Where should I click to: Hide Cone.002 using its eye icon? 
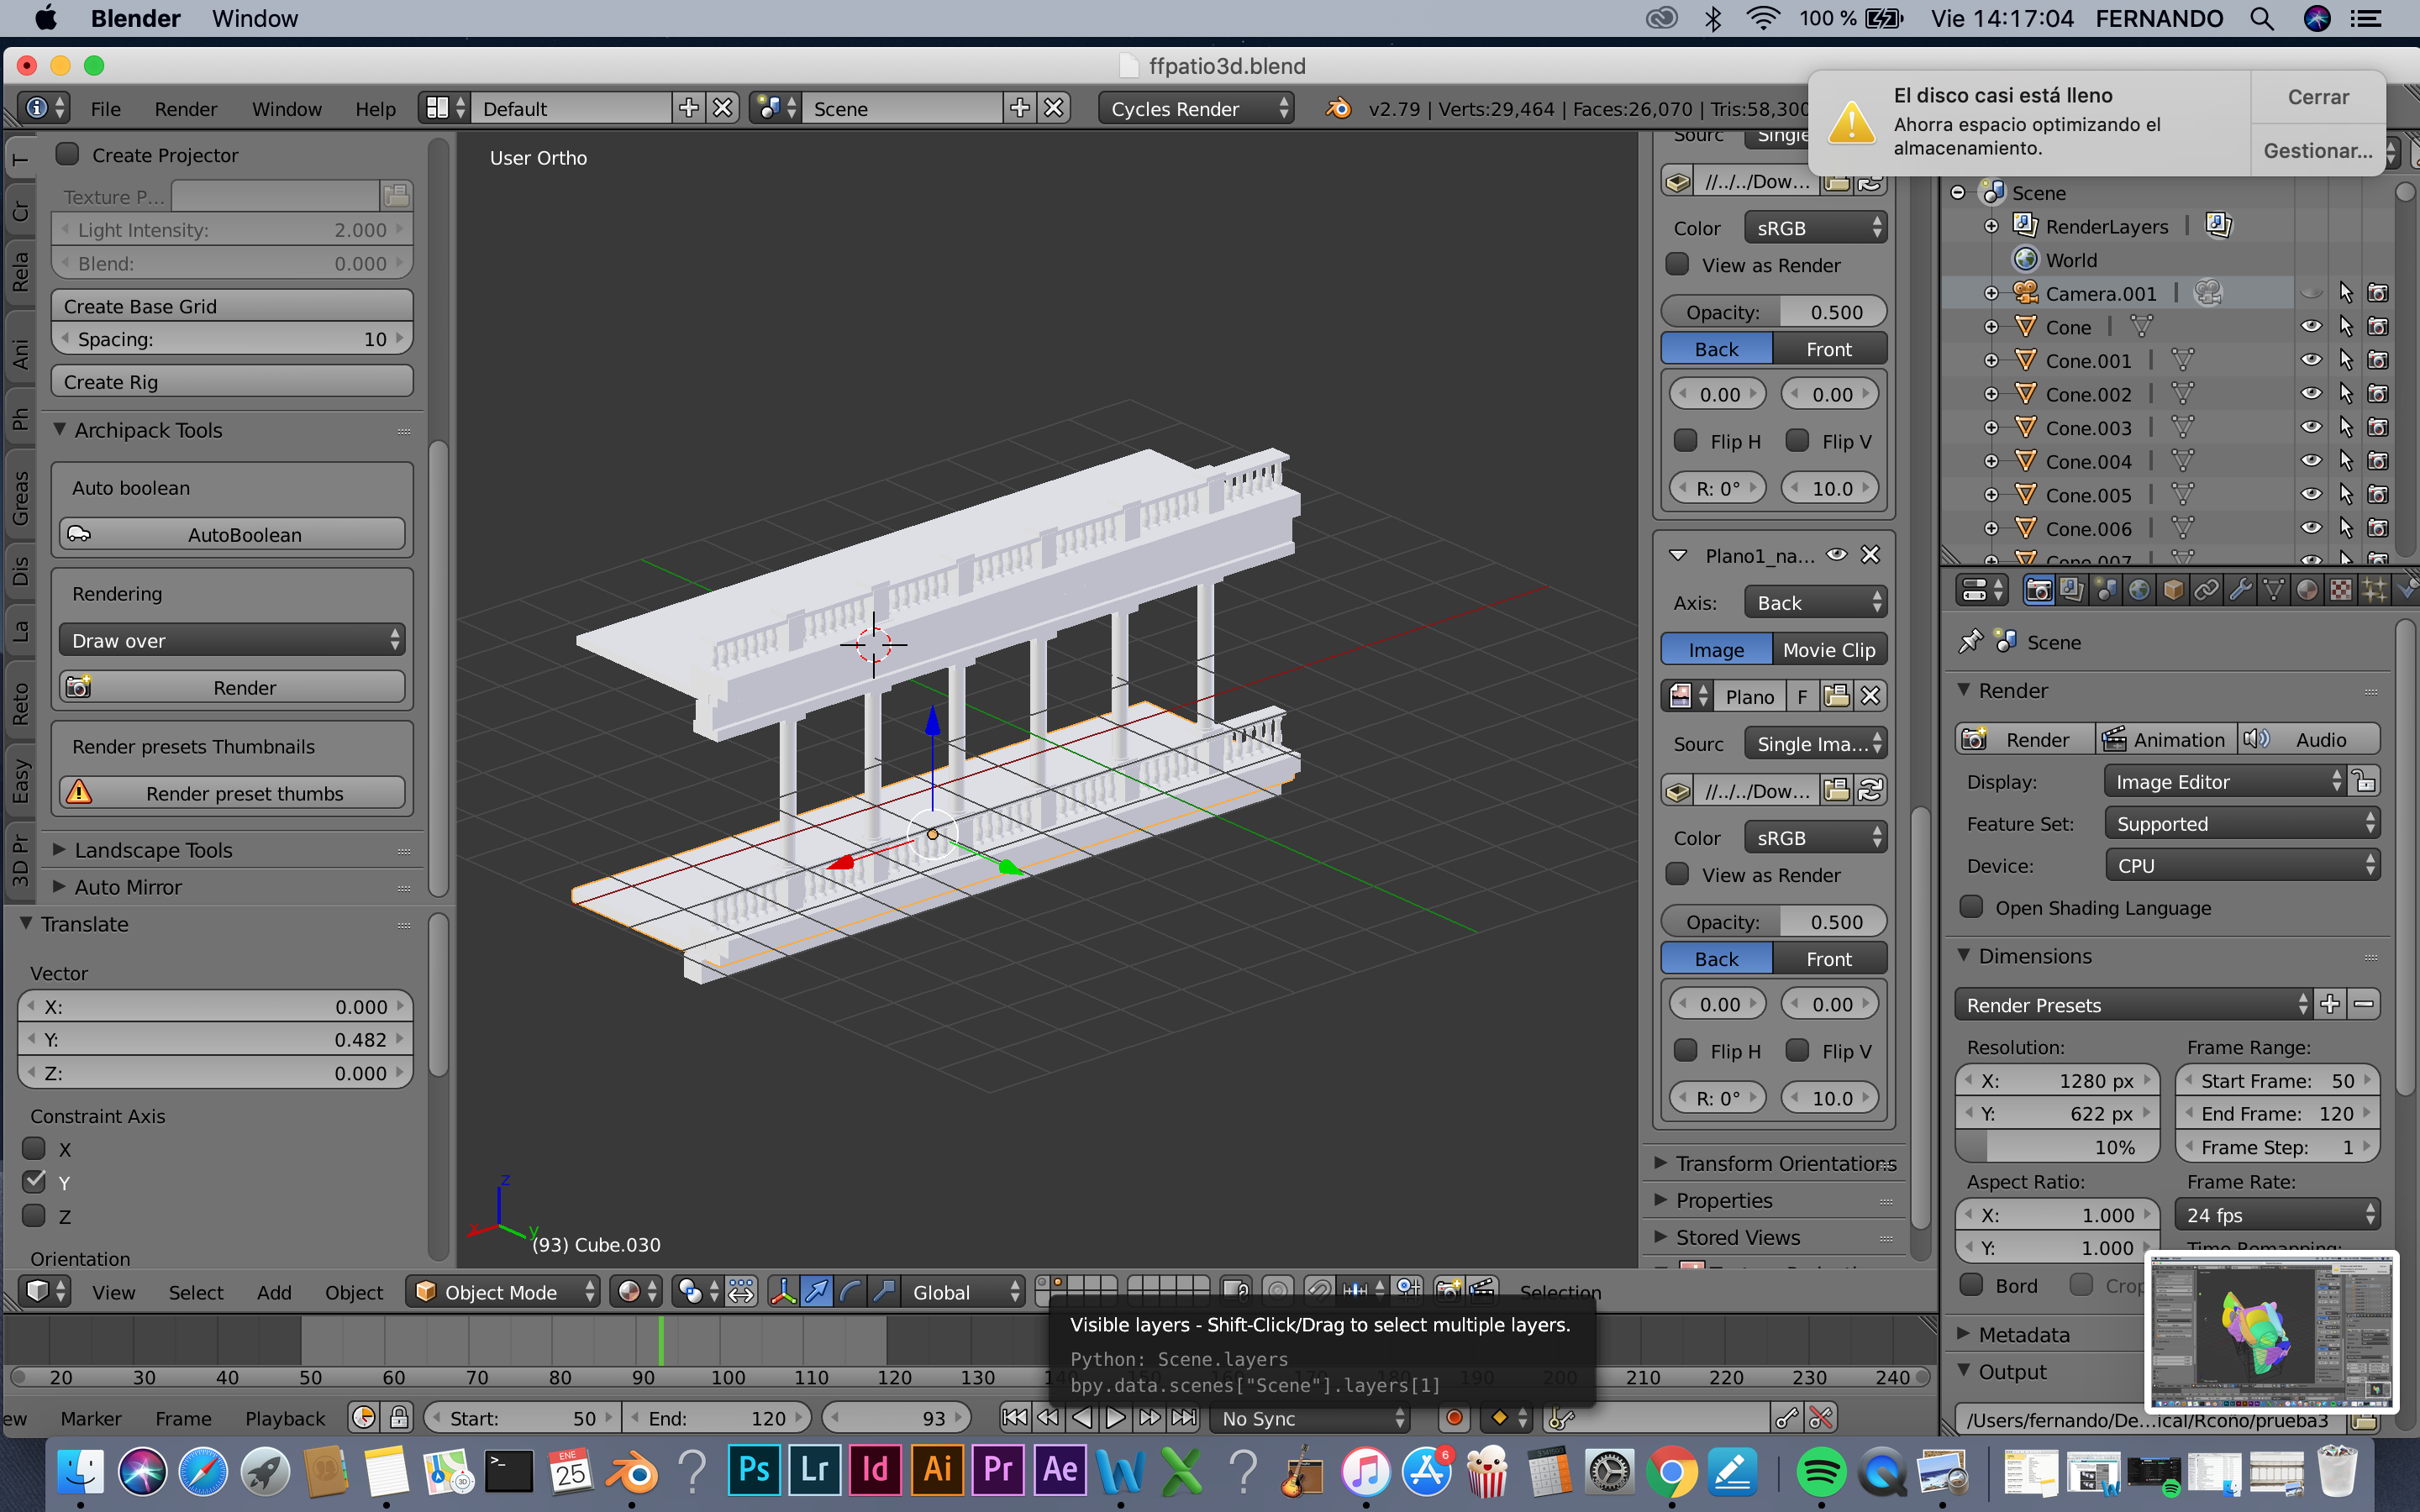coord(2311,394)
